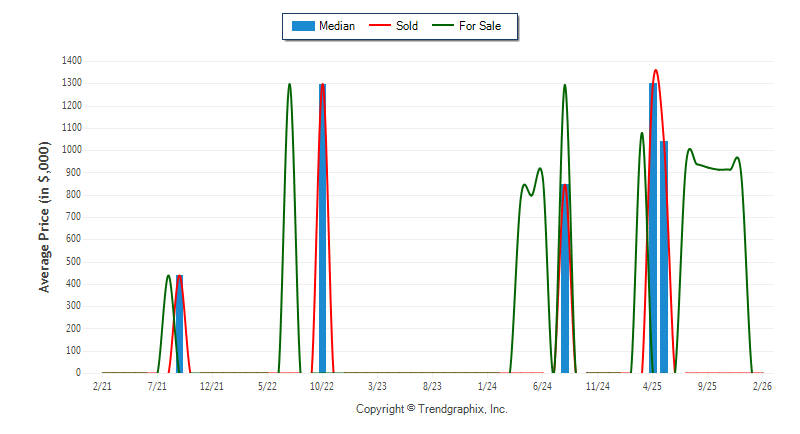Click the Copyright Trendgraphix, Inc. text

[432, 409]
